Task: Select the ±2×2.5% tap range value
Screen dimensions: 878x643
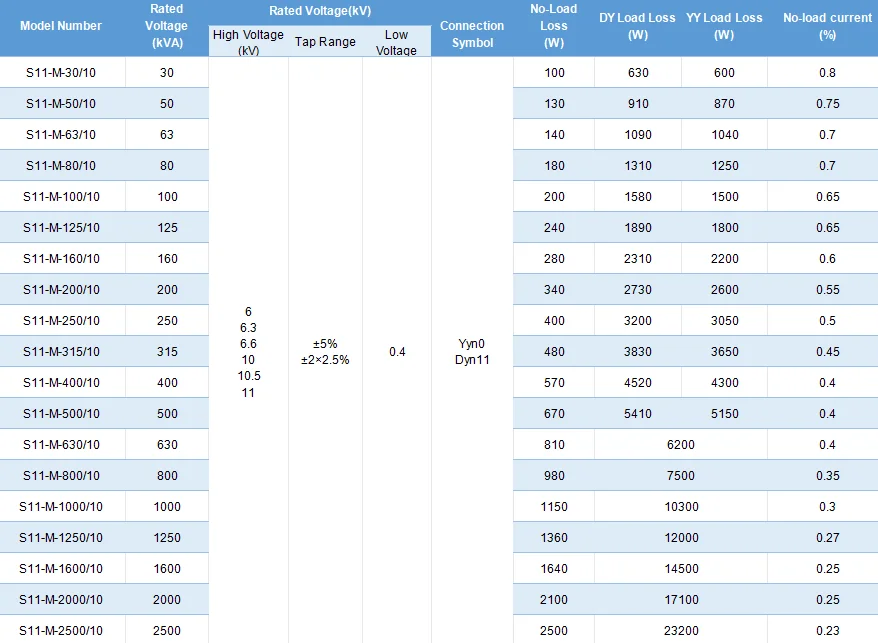Action: pyautogui.click(x=325, y=360)
